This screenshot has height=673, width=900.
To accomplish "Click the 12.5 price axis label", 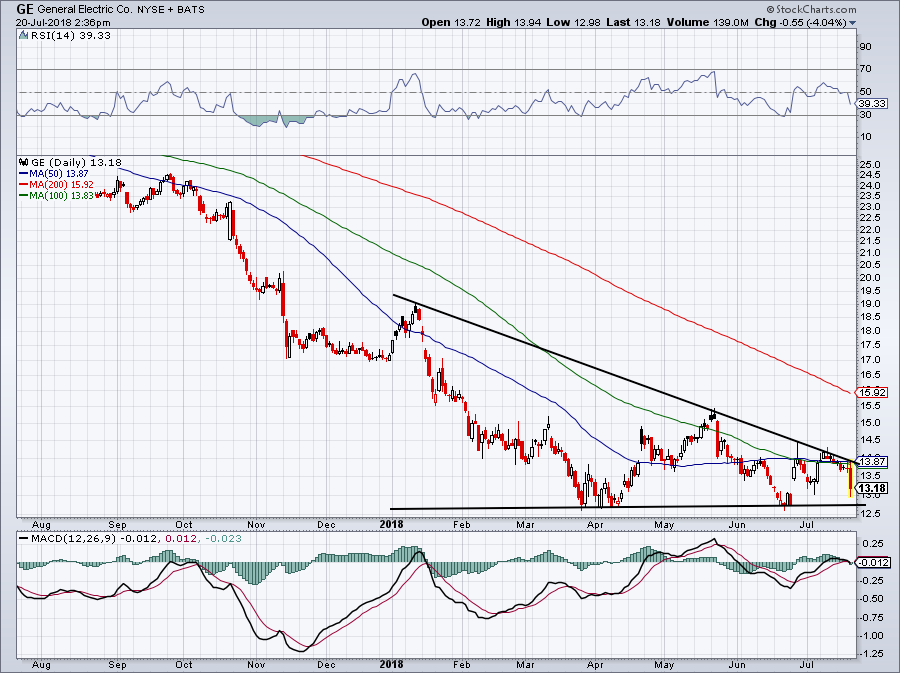I will tap(870, 513).
